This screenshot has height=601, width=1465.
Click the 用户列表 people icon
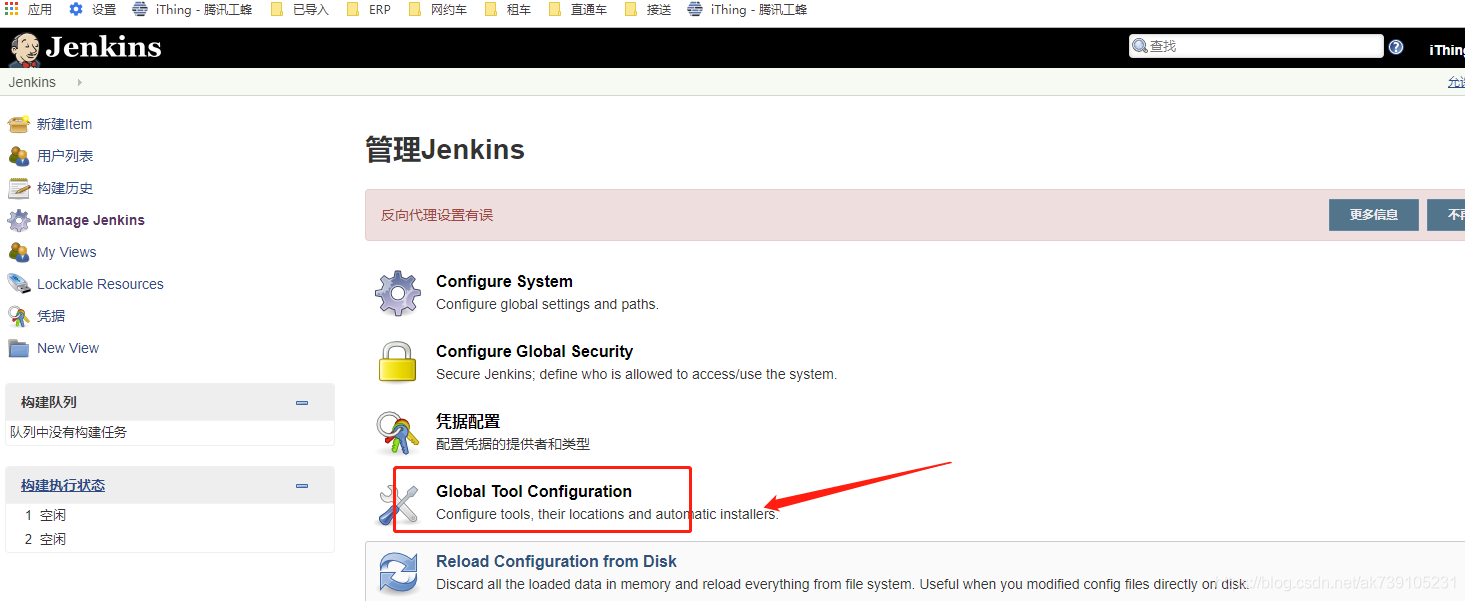click(x=19, y=156)
